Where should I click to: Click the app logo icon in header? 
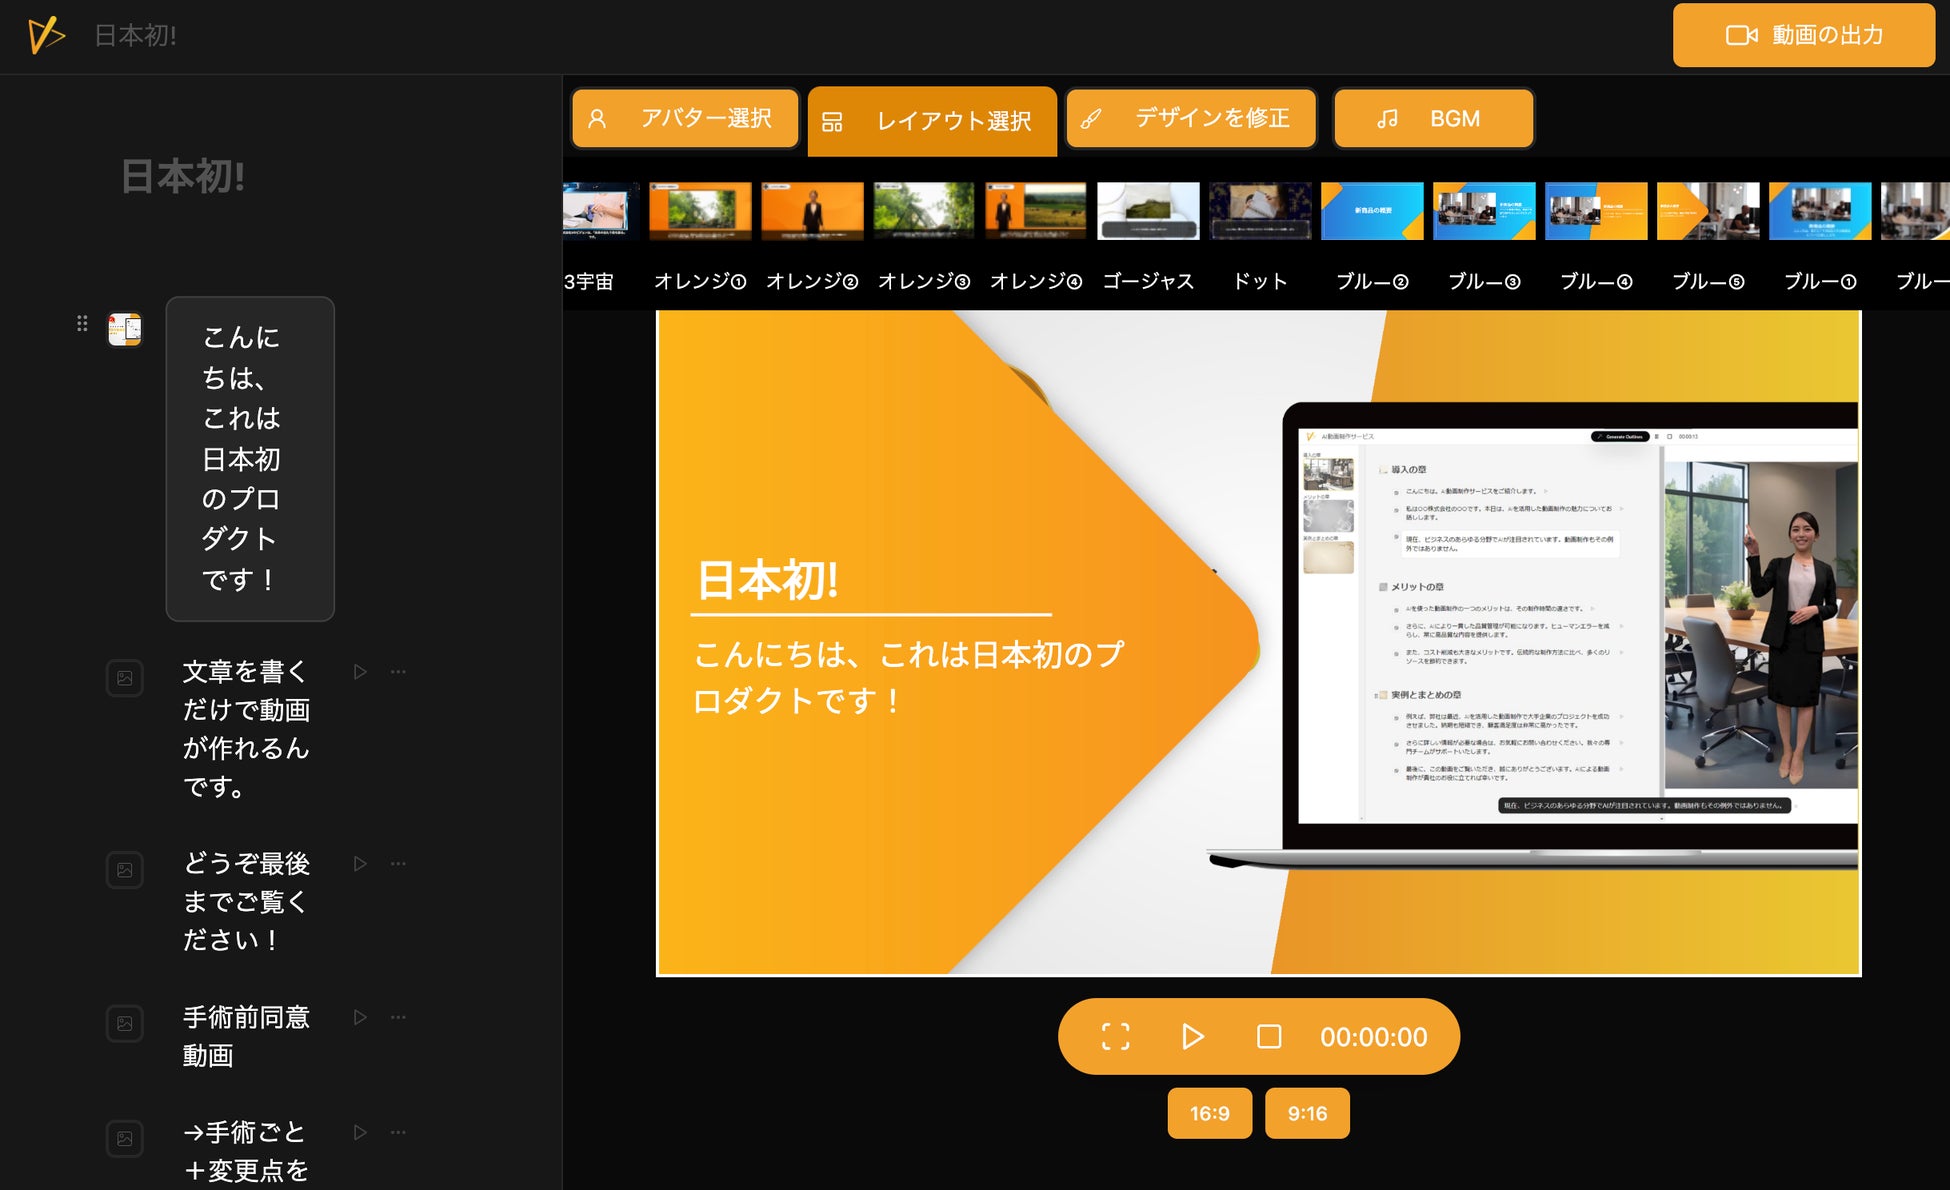[x=46, y=35]
